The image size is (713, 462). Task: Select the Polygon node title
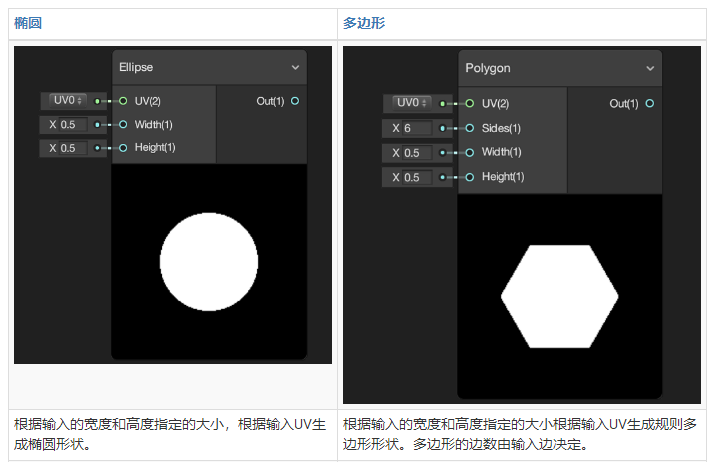tap(487, 68)
